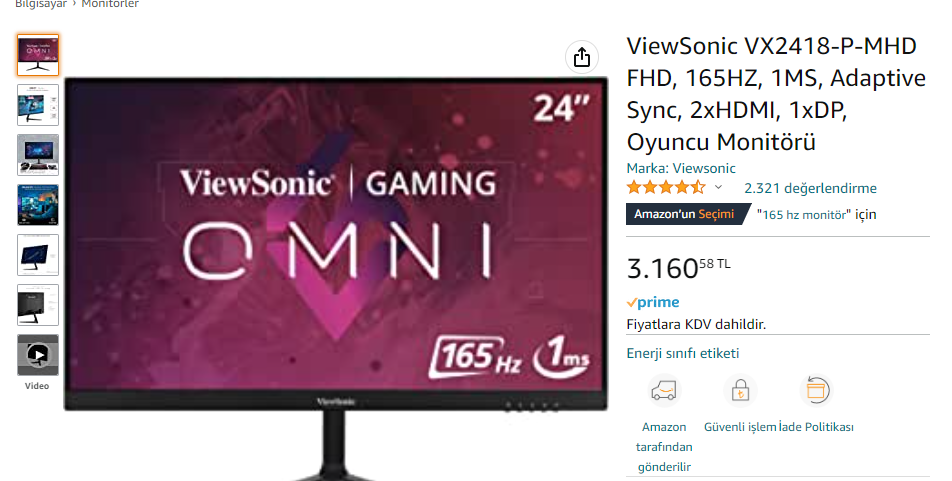This screenshot has height=481, width=952.
Task: Click the Prime logo badge
Action: 653,302
